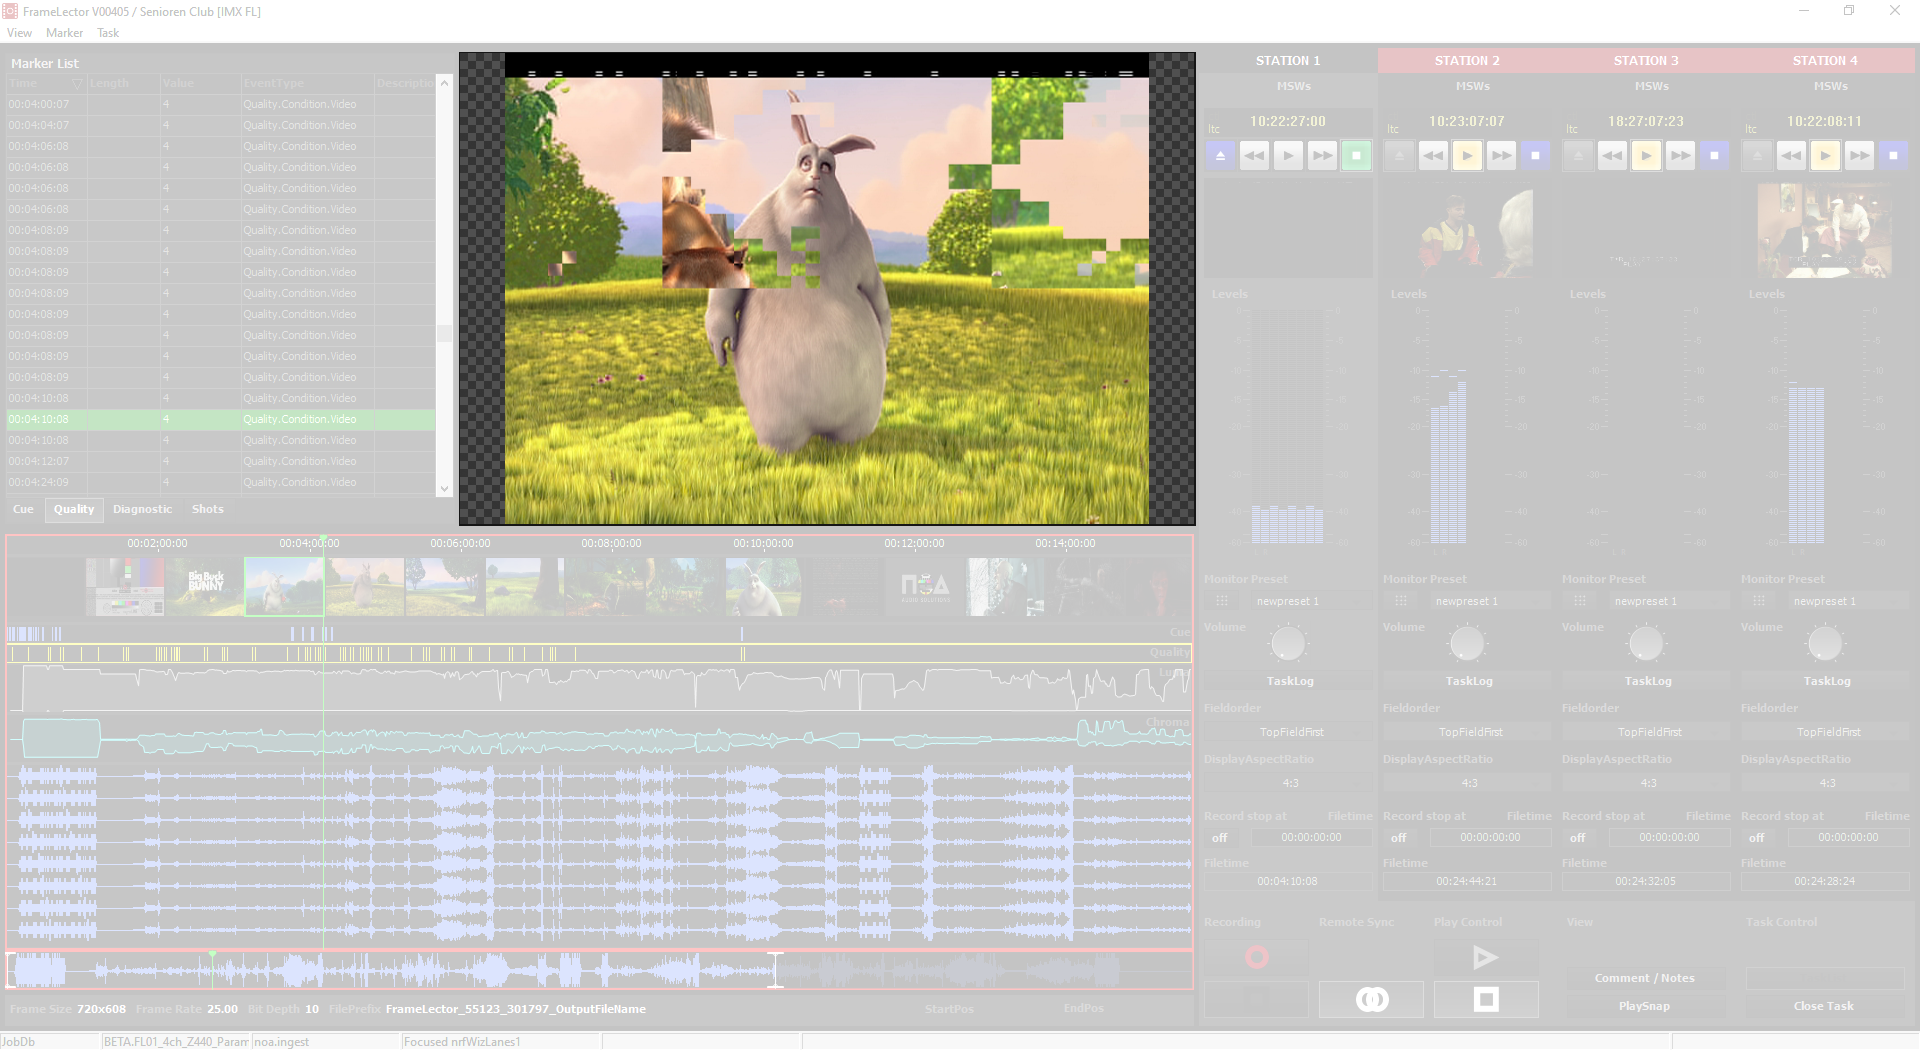
Task: Toggle Station 2 Record stop at off
Action: point(1399,838)
